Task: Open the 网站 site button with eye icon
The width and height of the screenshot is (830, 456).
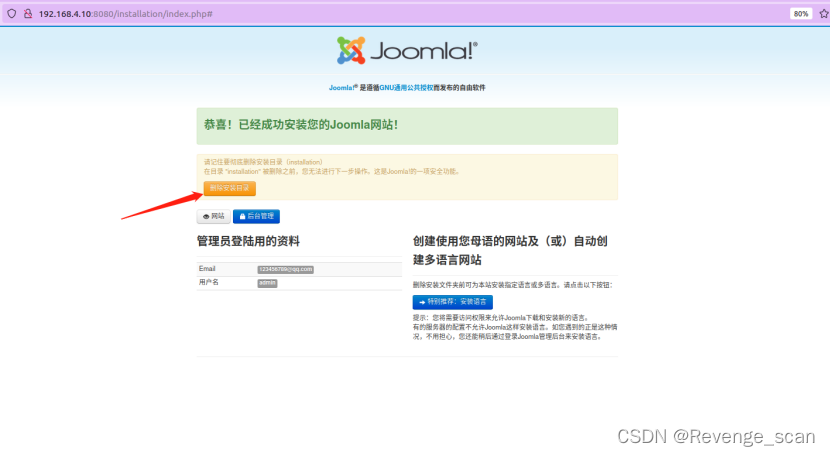Action: point(214,216)
